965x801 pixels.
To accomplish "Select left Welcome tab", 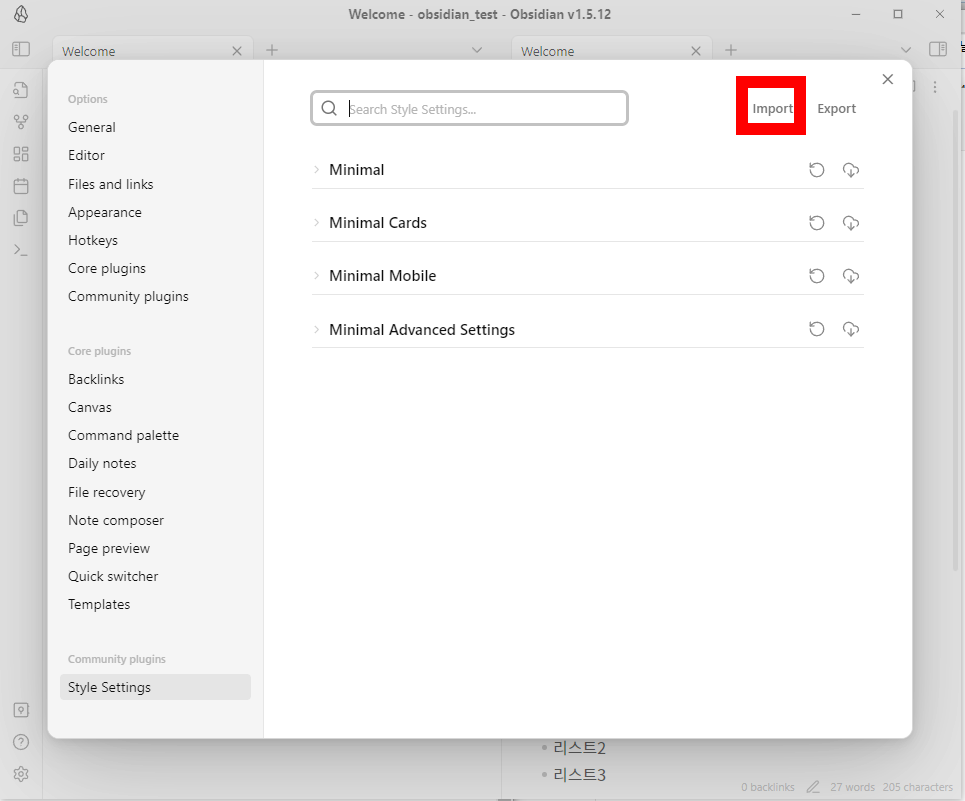I will [x=153, y=51].
